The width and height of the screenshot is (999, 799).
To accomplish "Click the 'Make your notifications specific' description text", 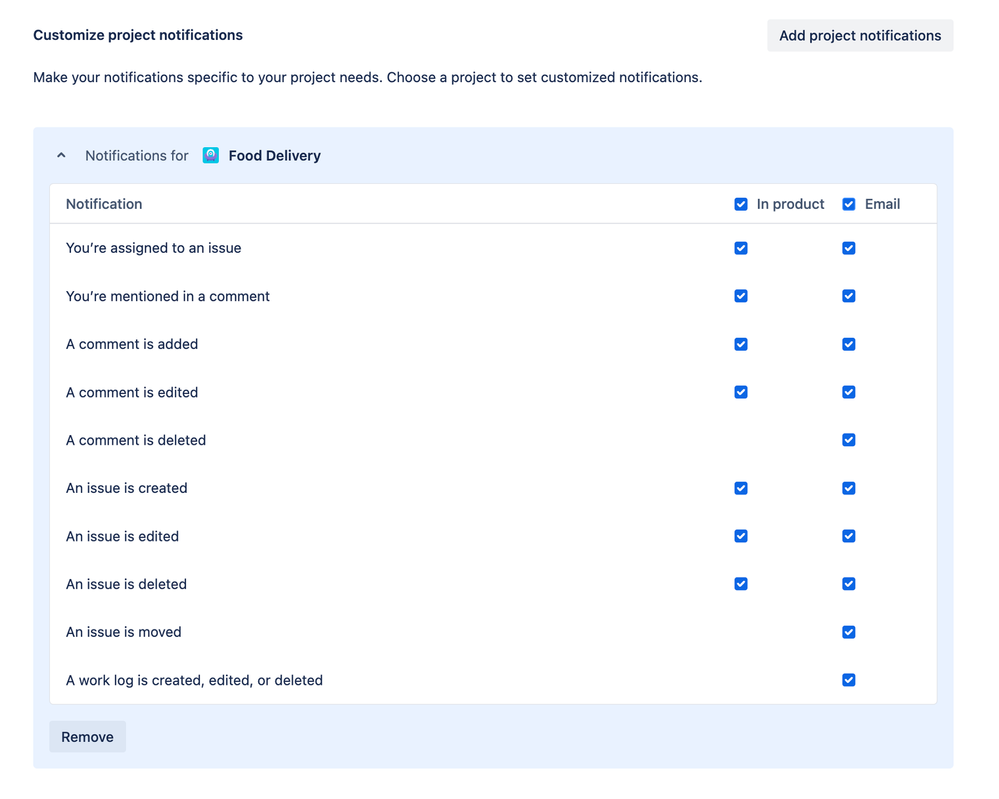I will [368, 78].
